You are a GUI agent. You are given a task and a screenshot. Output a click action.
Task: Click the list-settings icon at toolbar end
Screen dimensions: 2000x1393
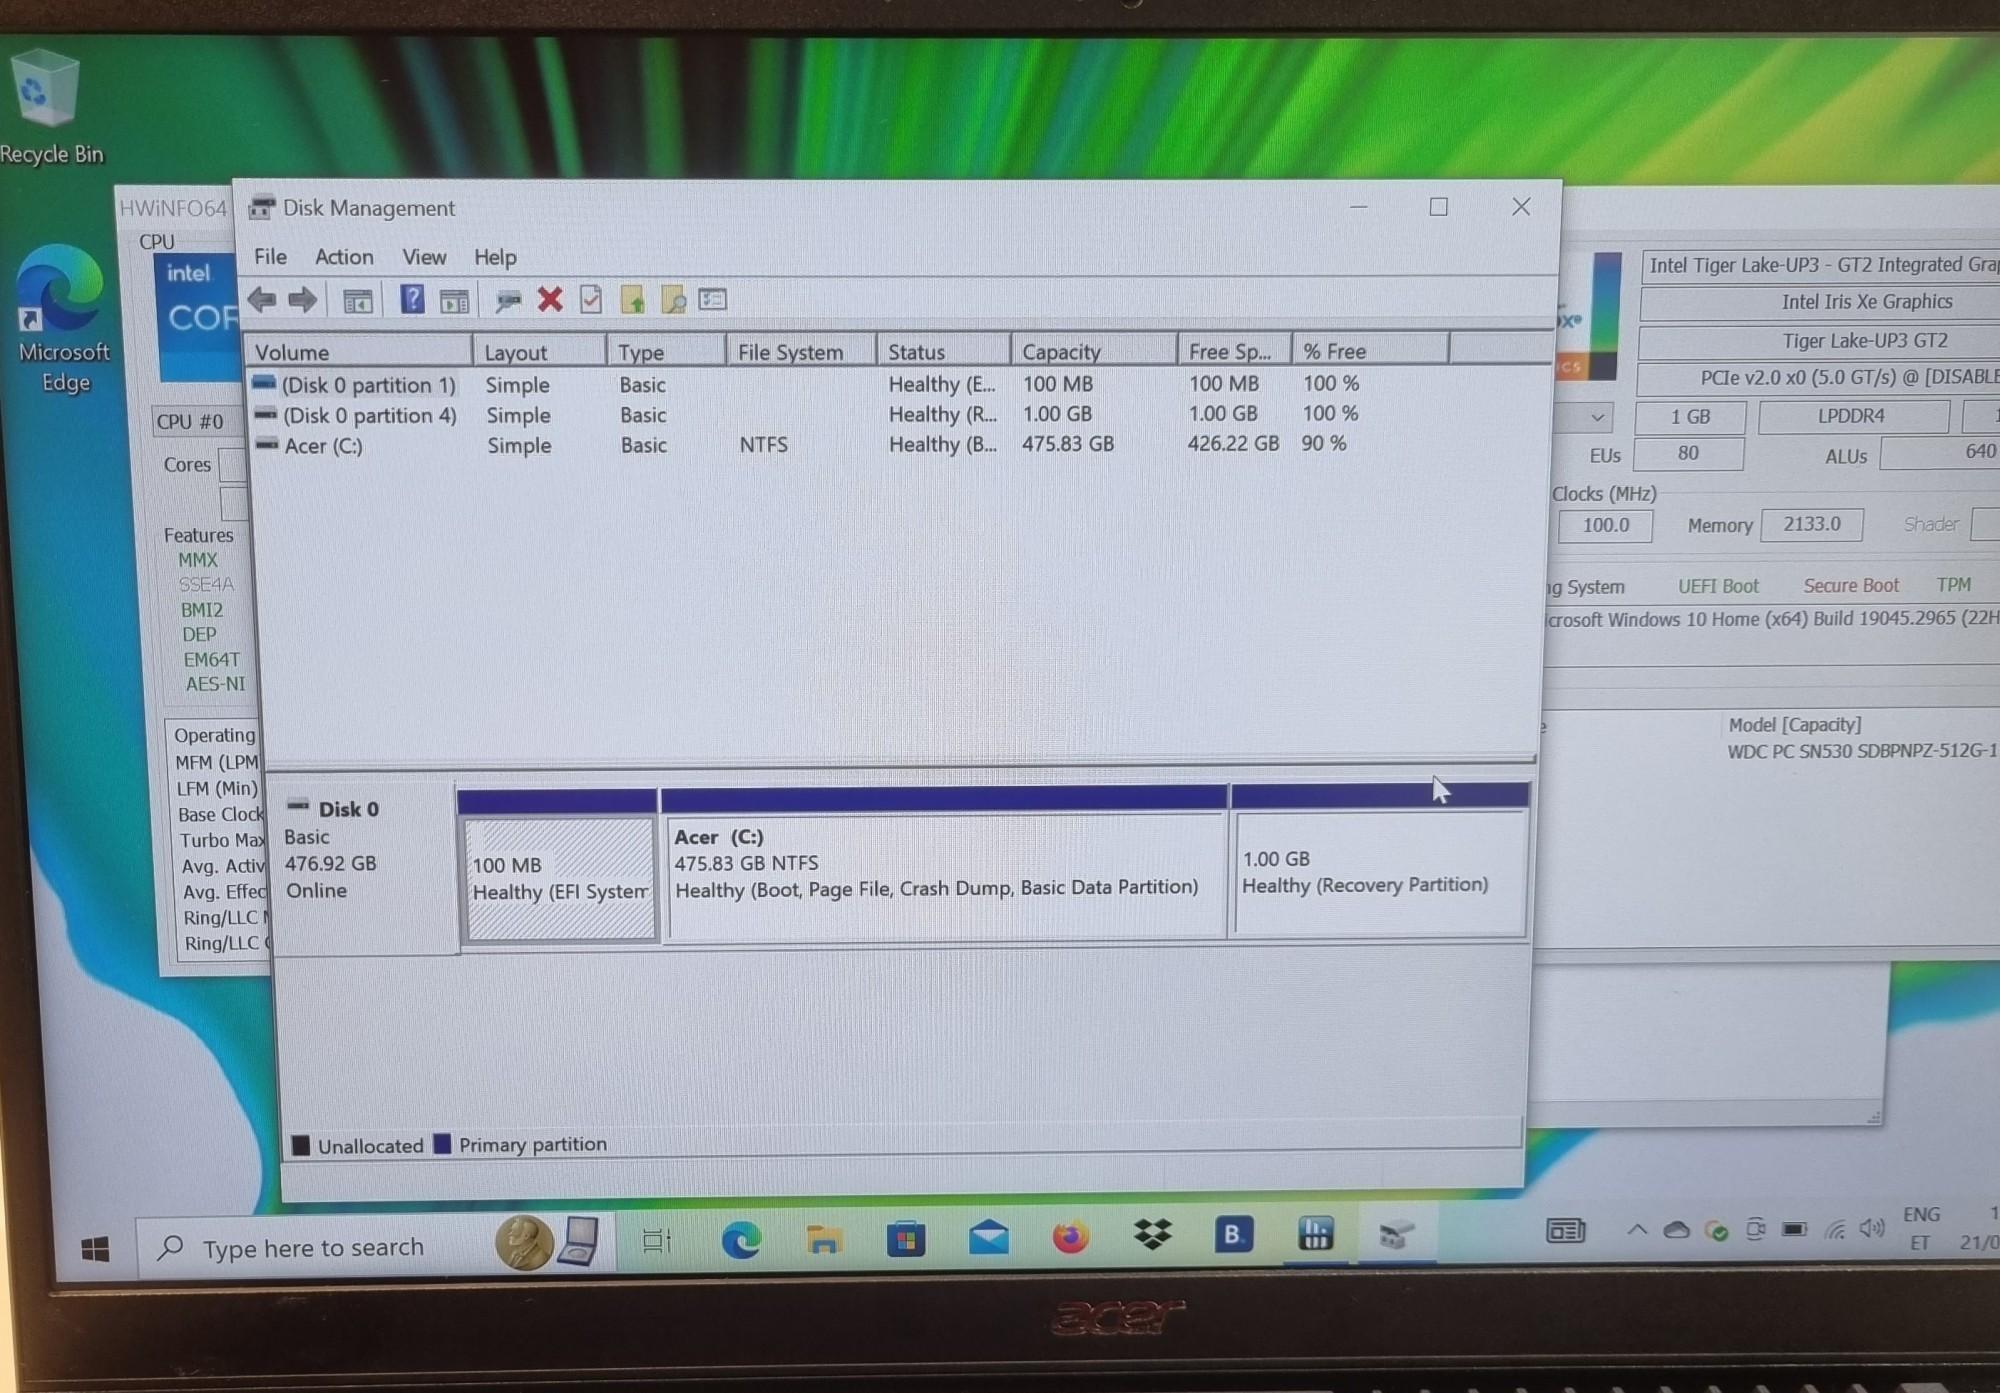[713, 299]
